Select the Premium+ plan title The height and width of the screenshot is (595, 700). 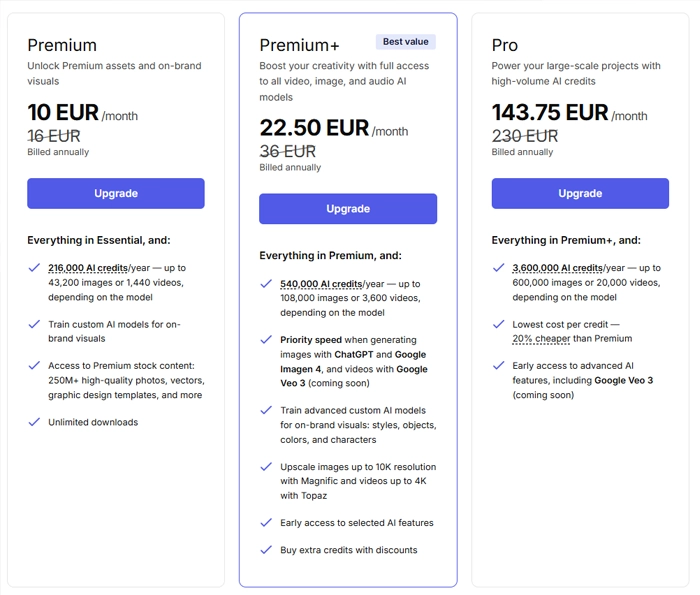coord(300,45)
